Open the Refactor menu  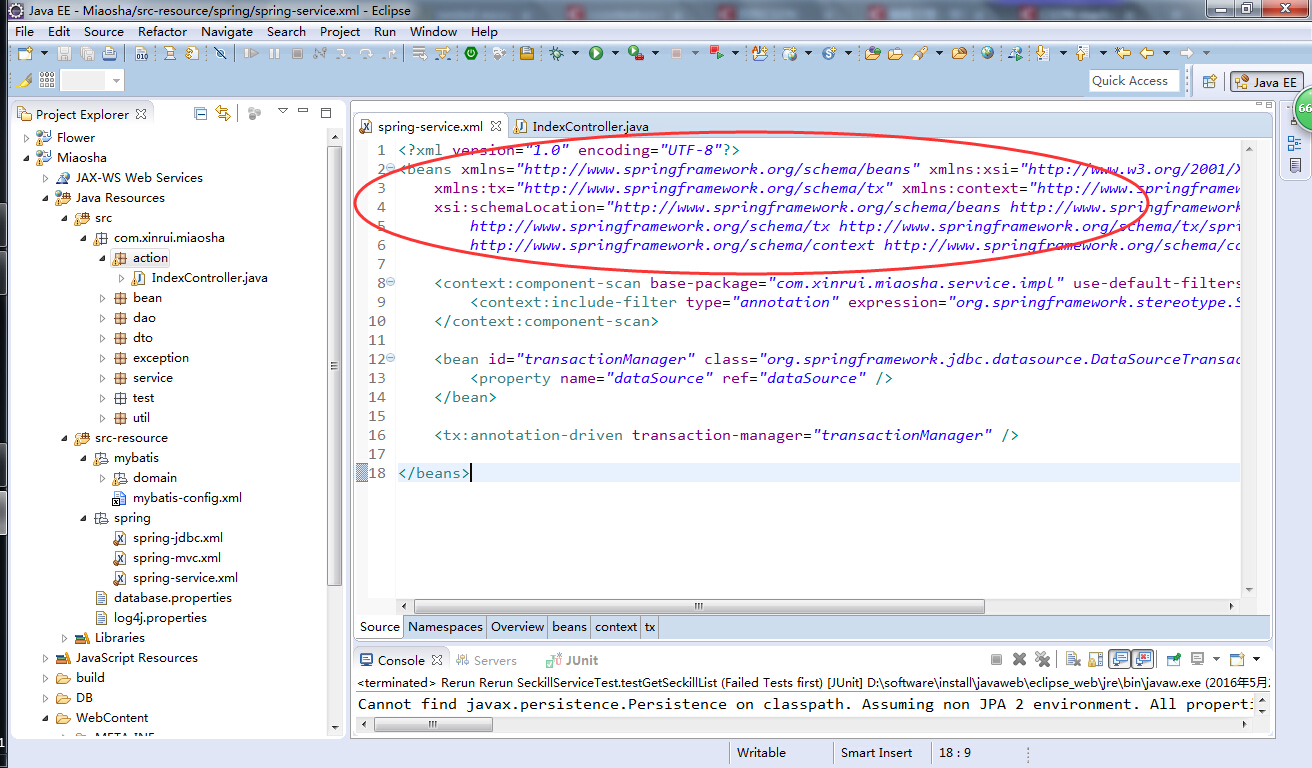tap(166, 31)
